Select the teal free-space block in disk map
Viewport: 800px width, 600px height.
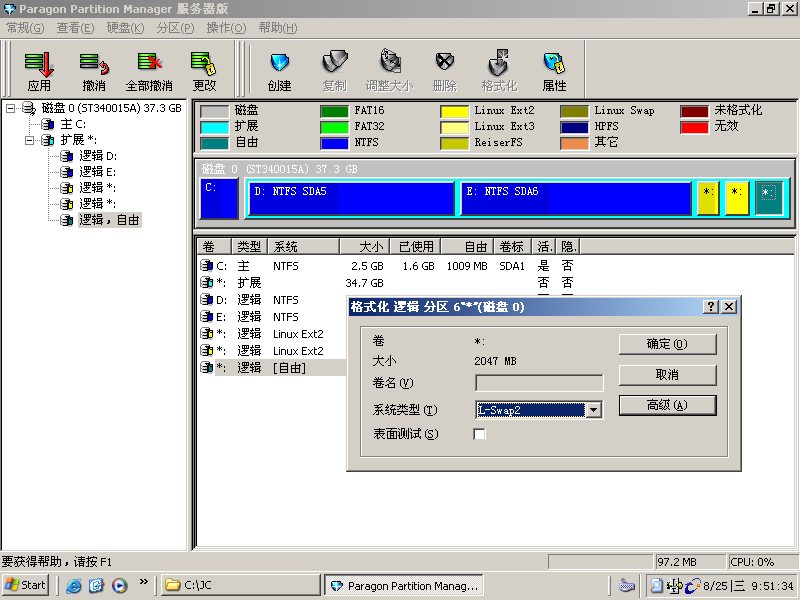[x=769, y=198]
